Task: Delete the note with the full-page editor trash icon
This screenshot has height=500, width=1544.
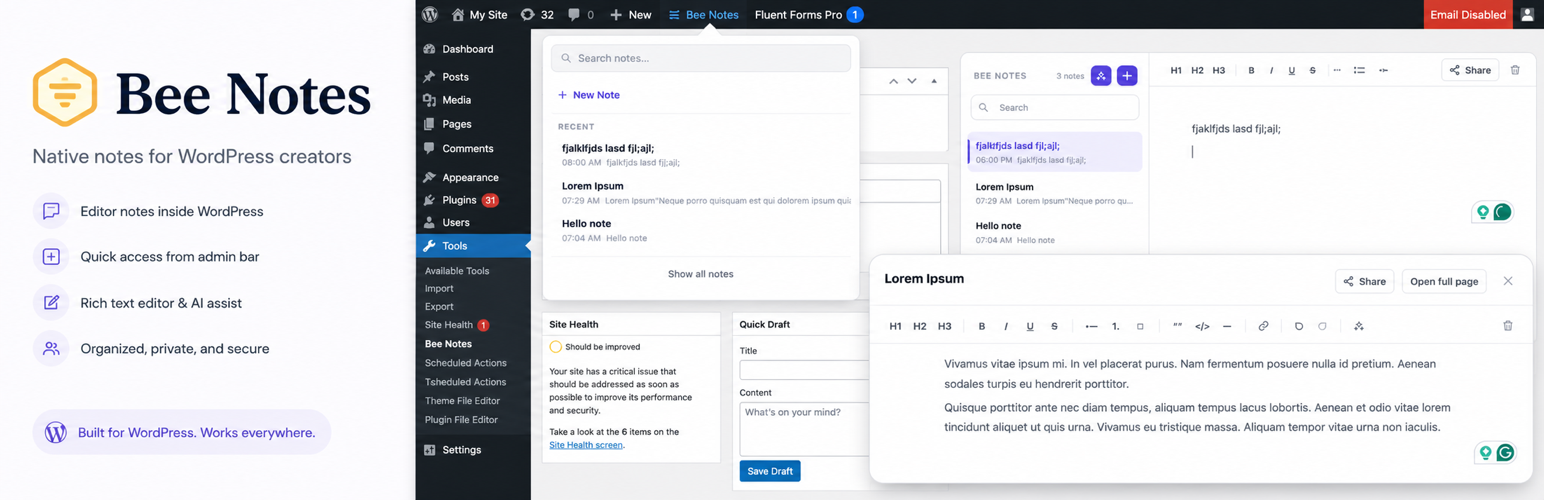Action: tap(1515, 70)
